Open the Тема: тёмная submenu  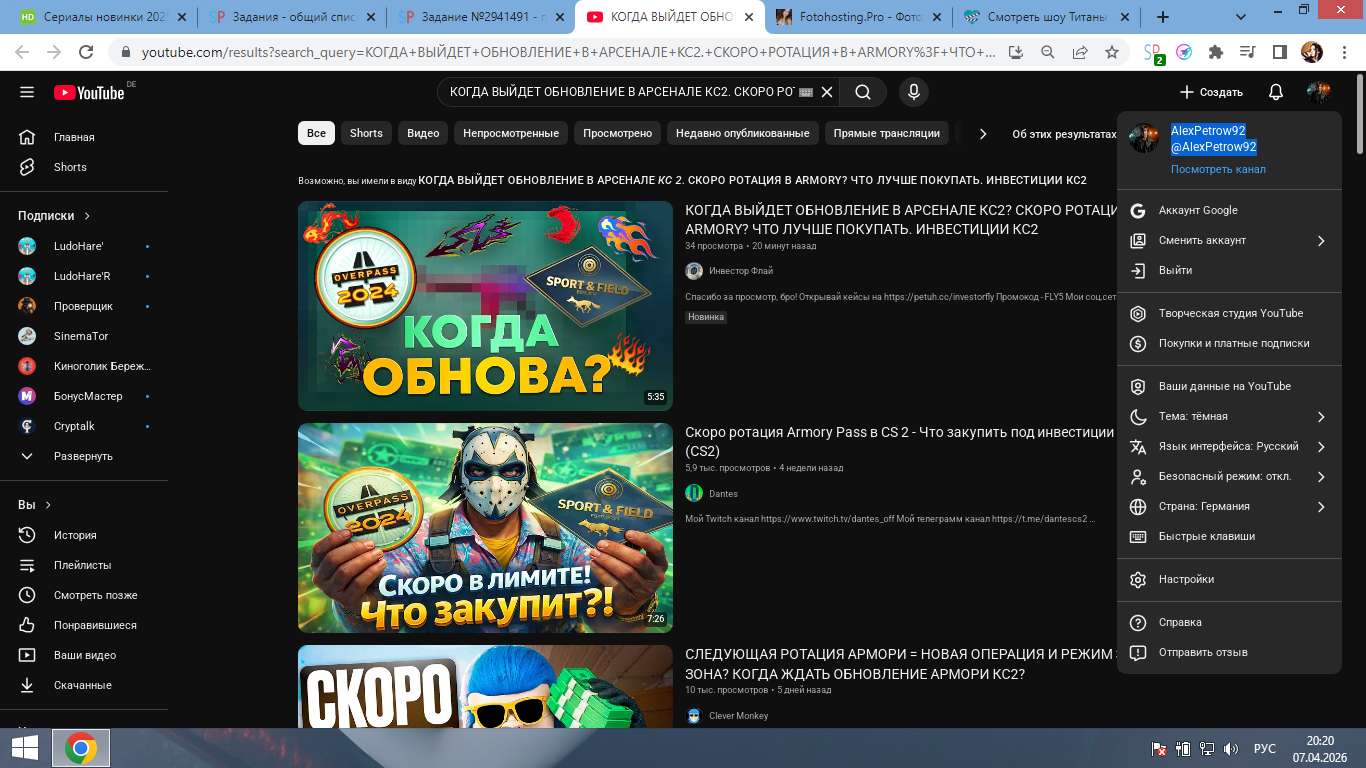1229,416
